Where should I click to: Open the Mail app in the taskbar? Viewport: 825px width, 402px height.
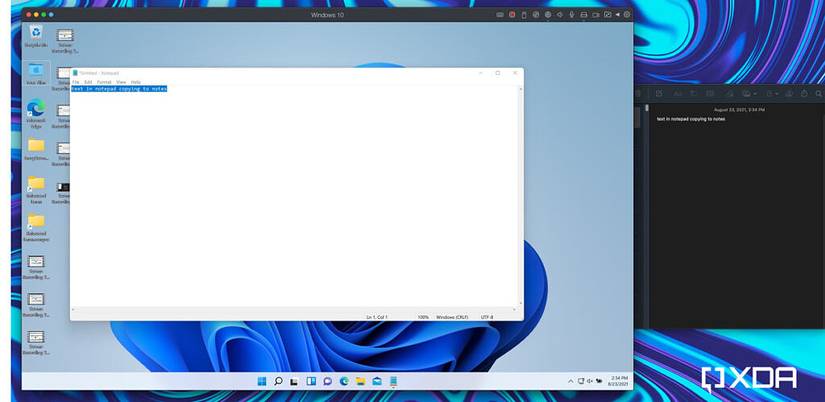coord(377,381)
